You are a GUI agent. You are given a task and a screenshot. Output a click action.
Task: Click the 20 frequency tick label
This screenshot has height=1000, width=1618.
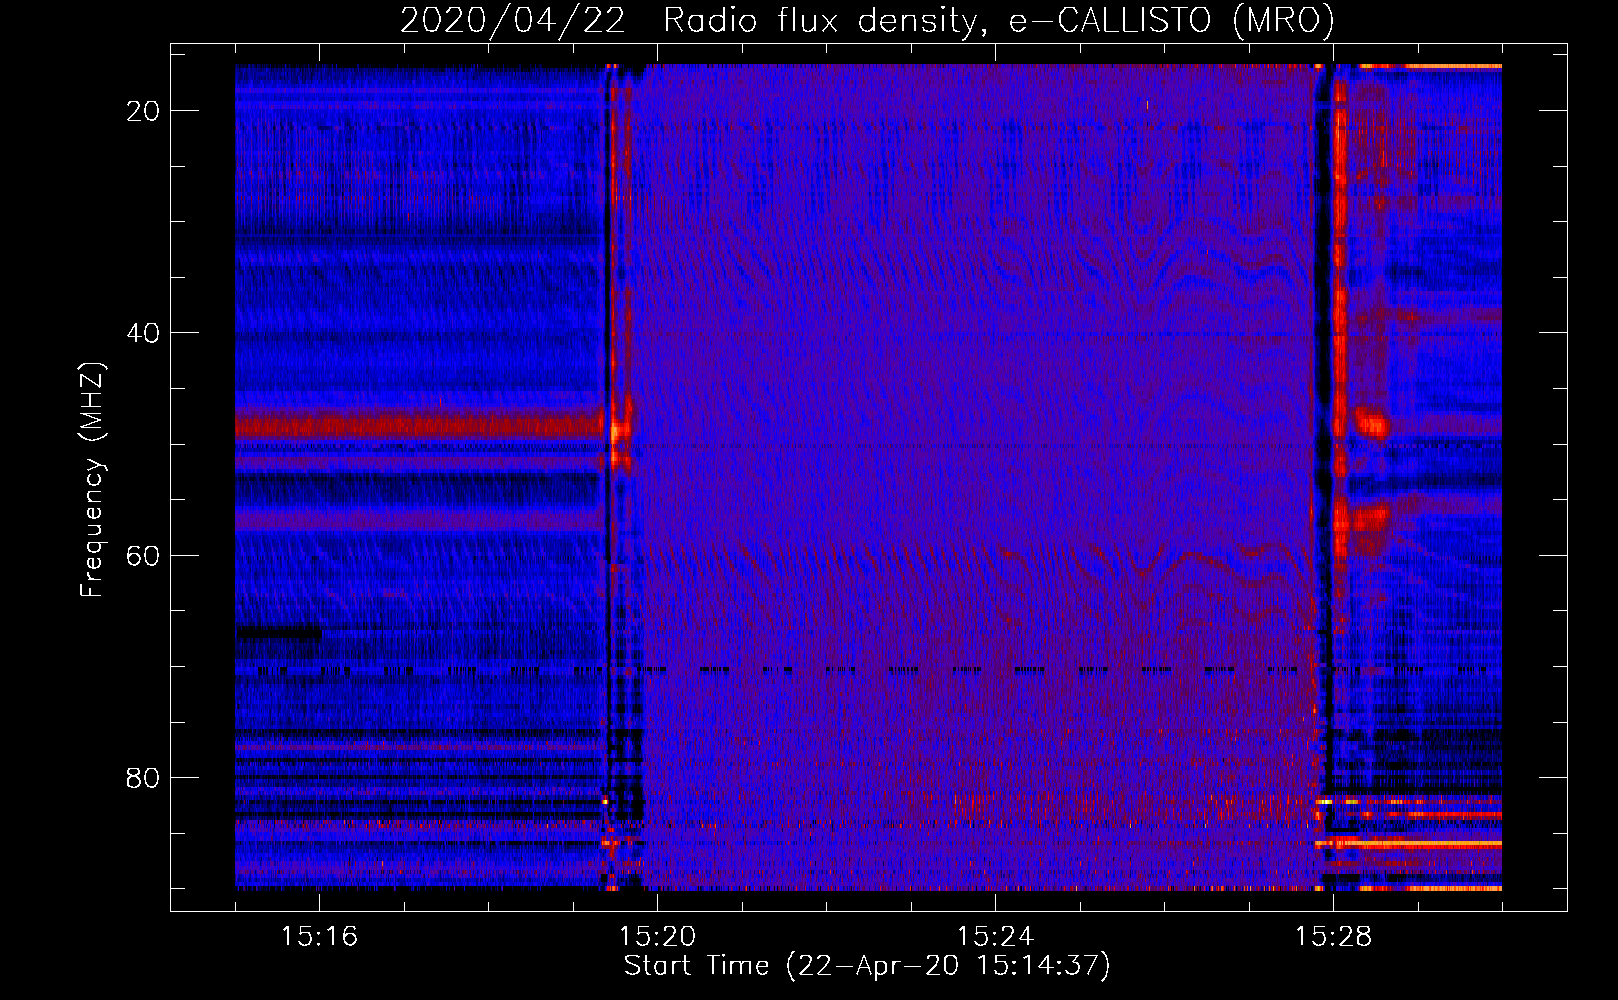coord(143,111)
